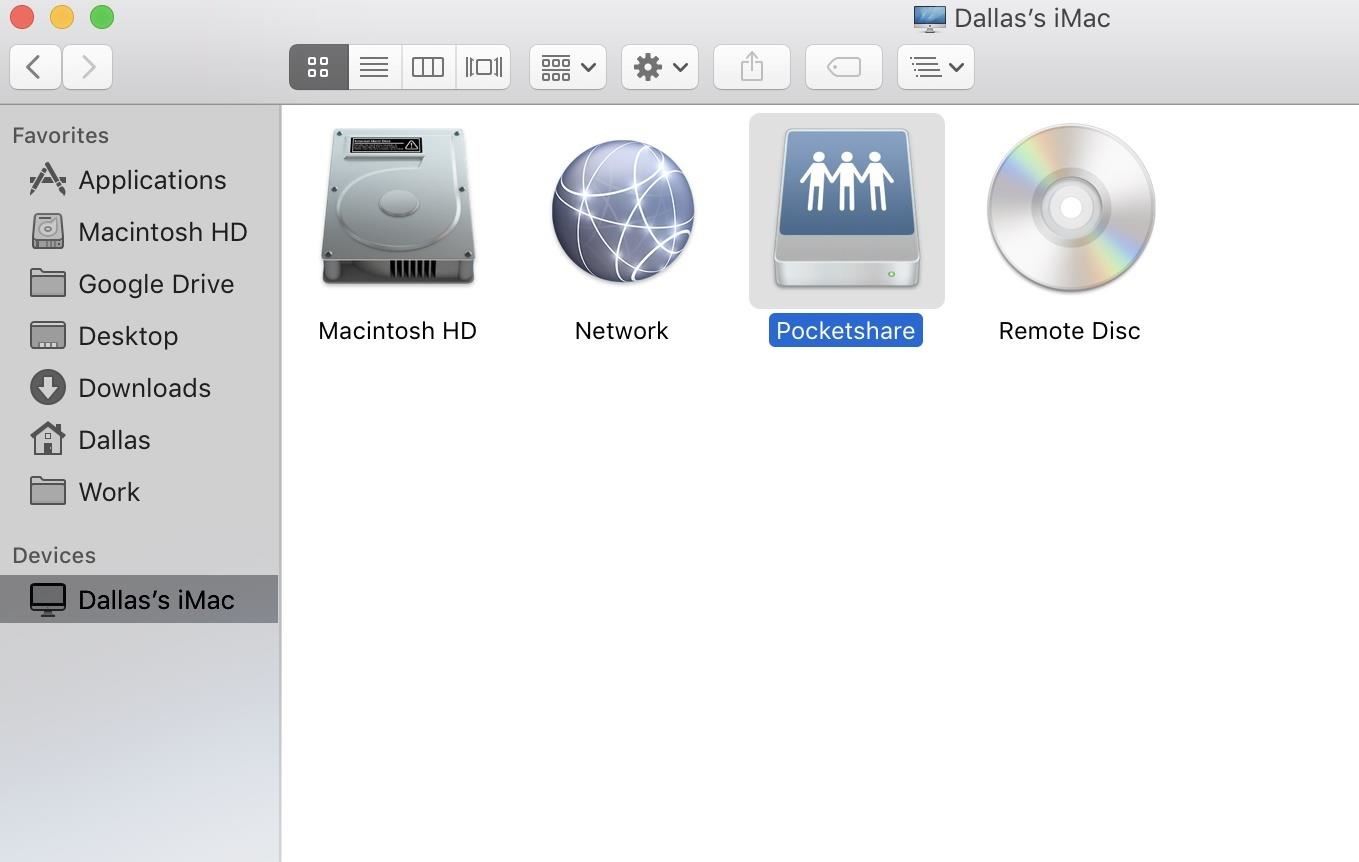Viewport: 1359px width, 862px height.
Task: Select the Remote Disc icon
Action: (1070, 208)
